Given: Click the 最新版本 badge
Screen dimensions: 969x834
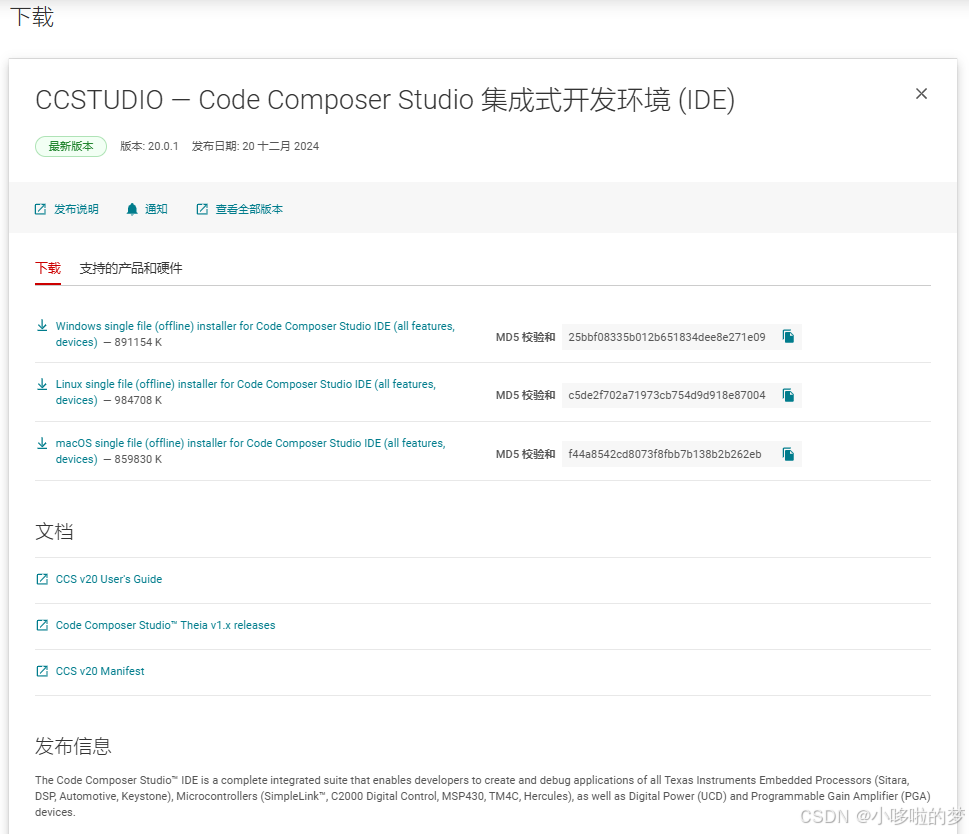Looking at the screenshot, I should pyautogui.click(x=71, y=146).
